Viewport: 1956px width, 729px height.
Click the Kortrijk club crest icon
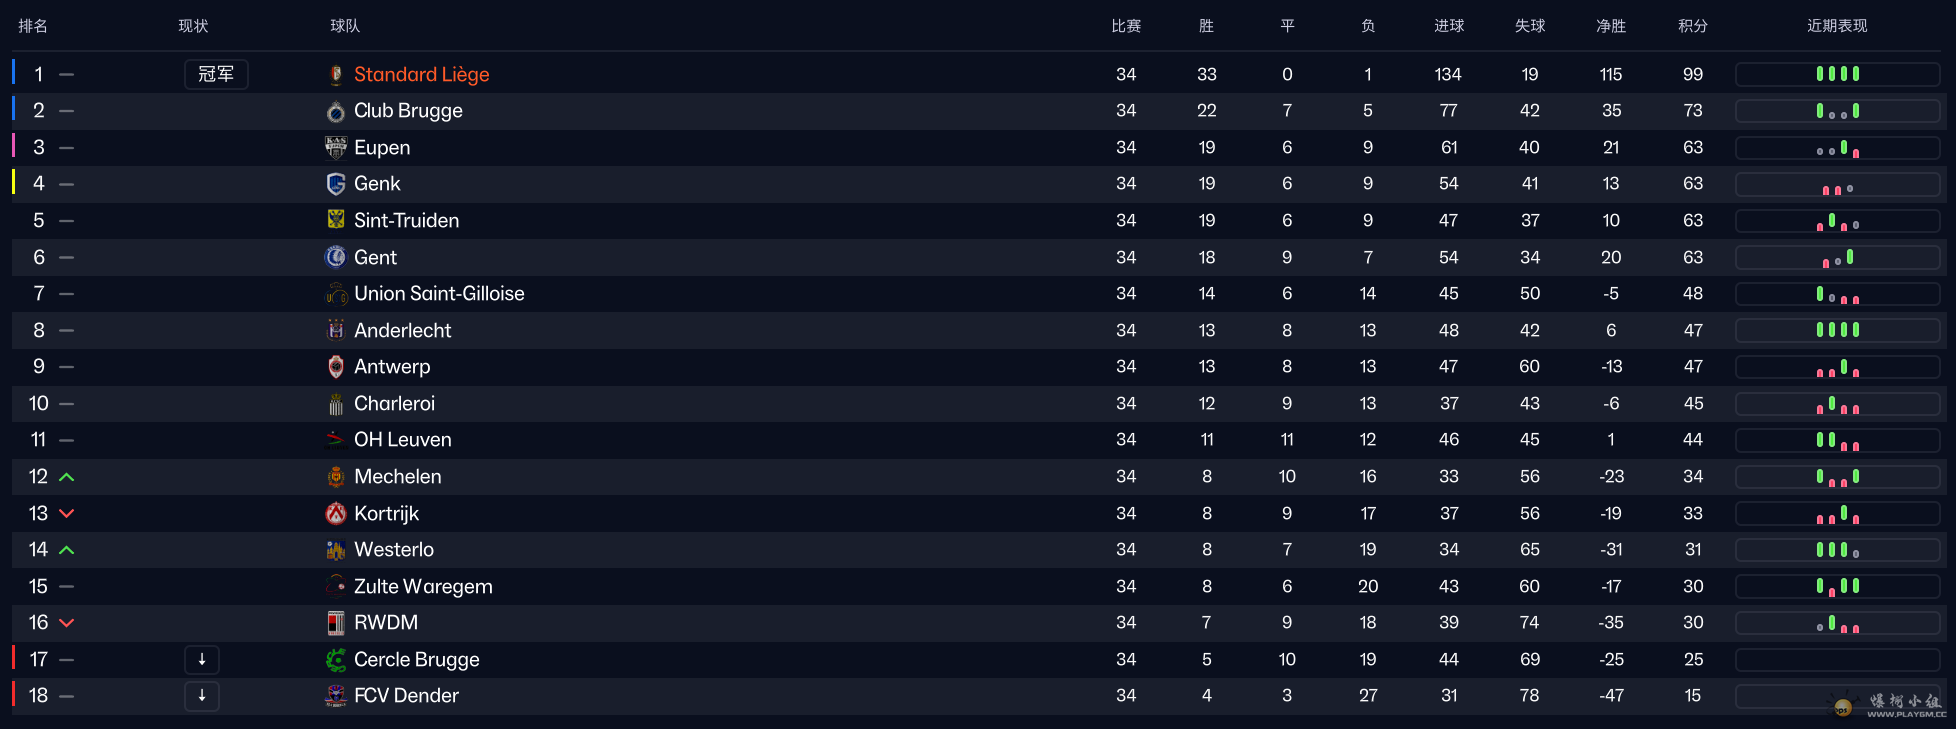tap(336, 513)
